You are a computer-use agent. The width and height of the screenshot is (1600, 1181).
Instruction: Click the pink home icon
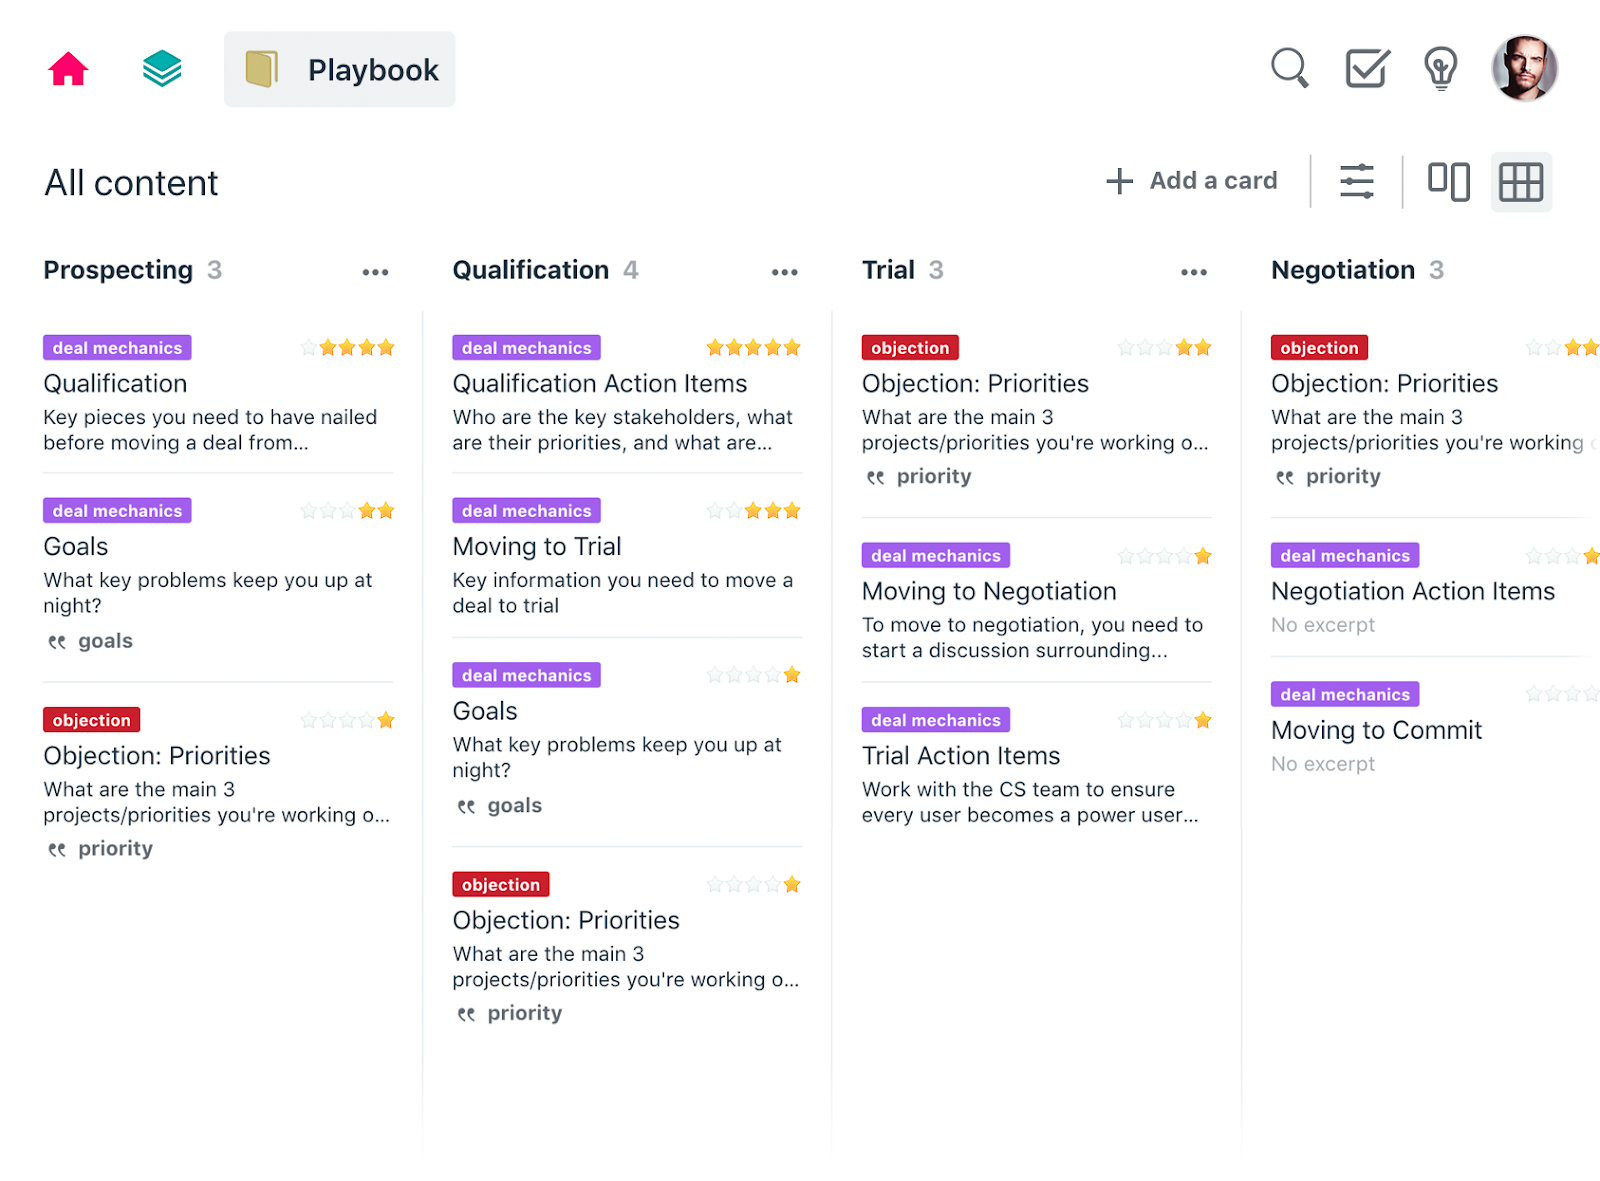tap(68, 69)
